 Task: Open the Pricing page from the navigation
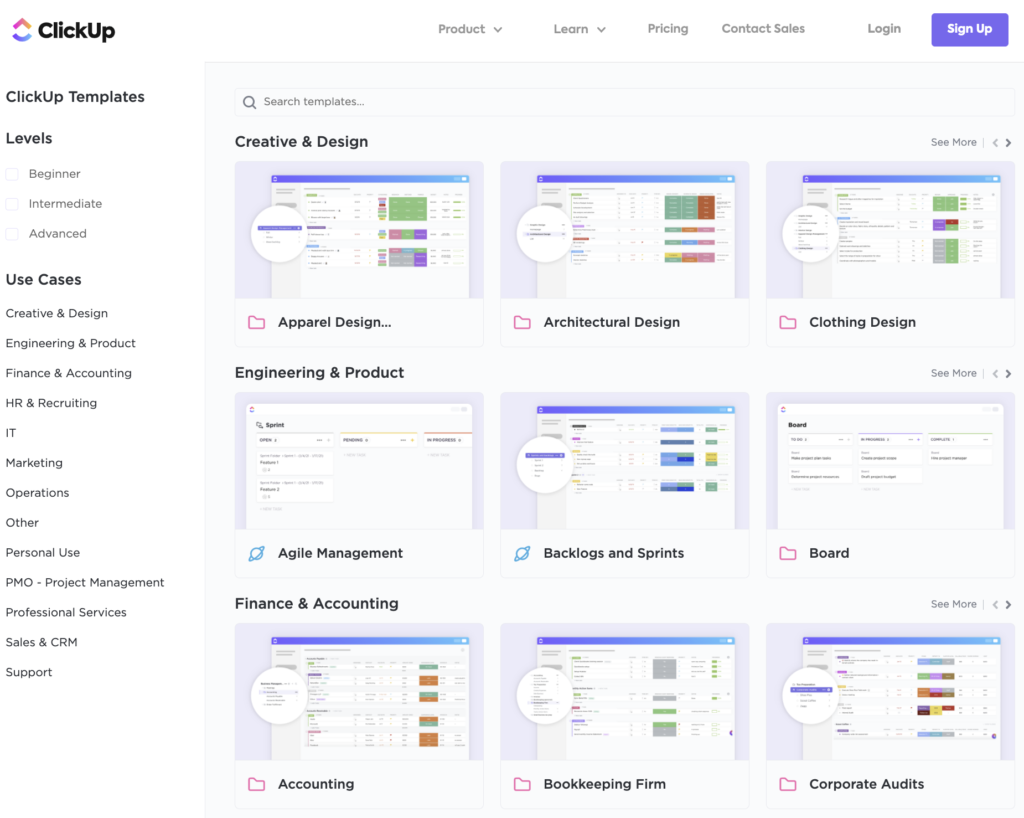click(668, 28)
